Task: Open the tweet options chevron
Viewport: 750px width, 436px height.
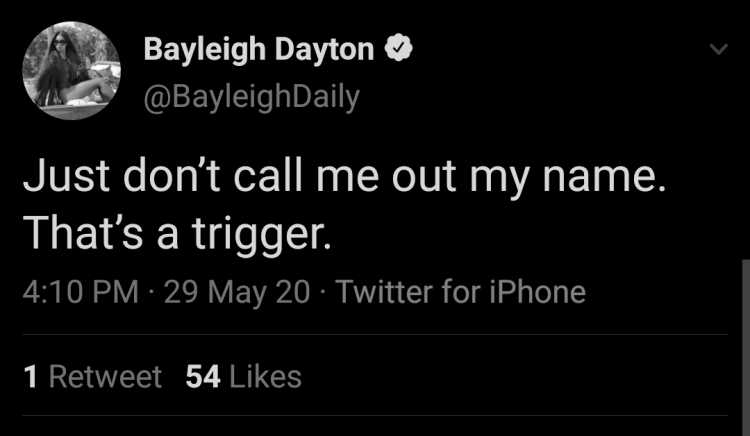Action: click(718, 49)
